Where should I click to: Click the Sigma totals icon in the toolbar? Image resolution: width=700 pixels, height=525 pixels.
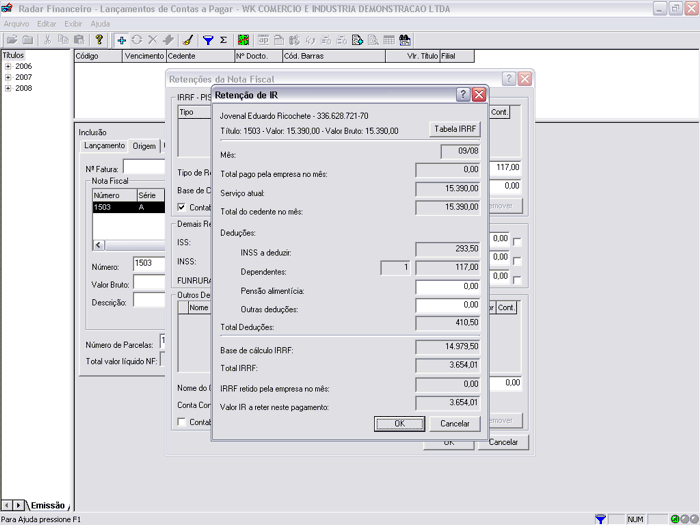[x=223, y=40]
